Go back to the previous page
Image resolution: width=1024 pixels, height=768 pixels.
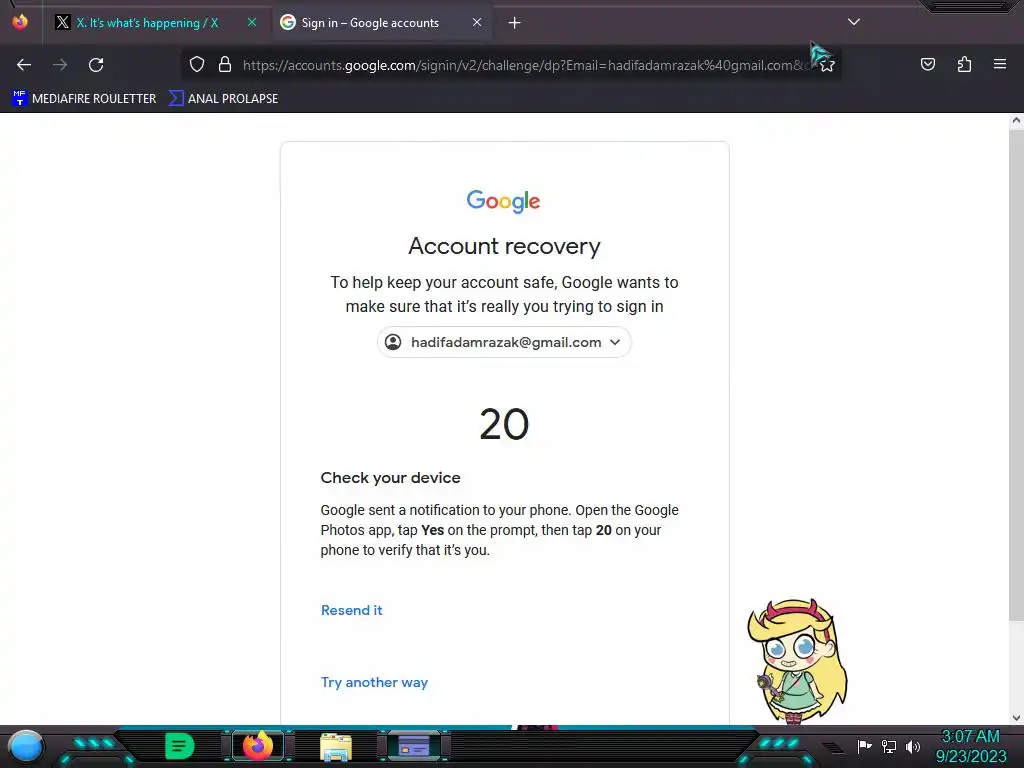(x=24, y=65)
